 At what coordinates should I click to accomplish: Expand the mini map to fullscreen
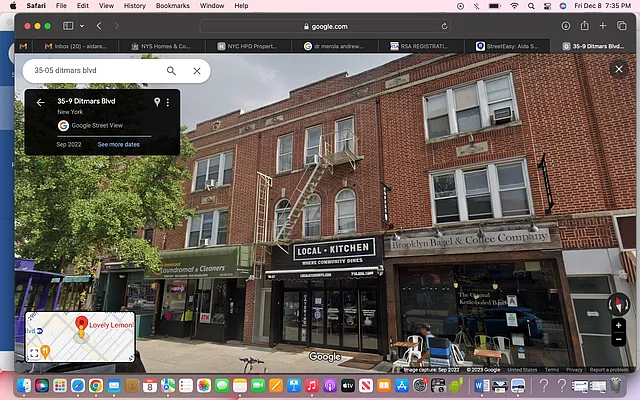(33, 352)
